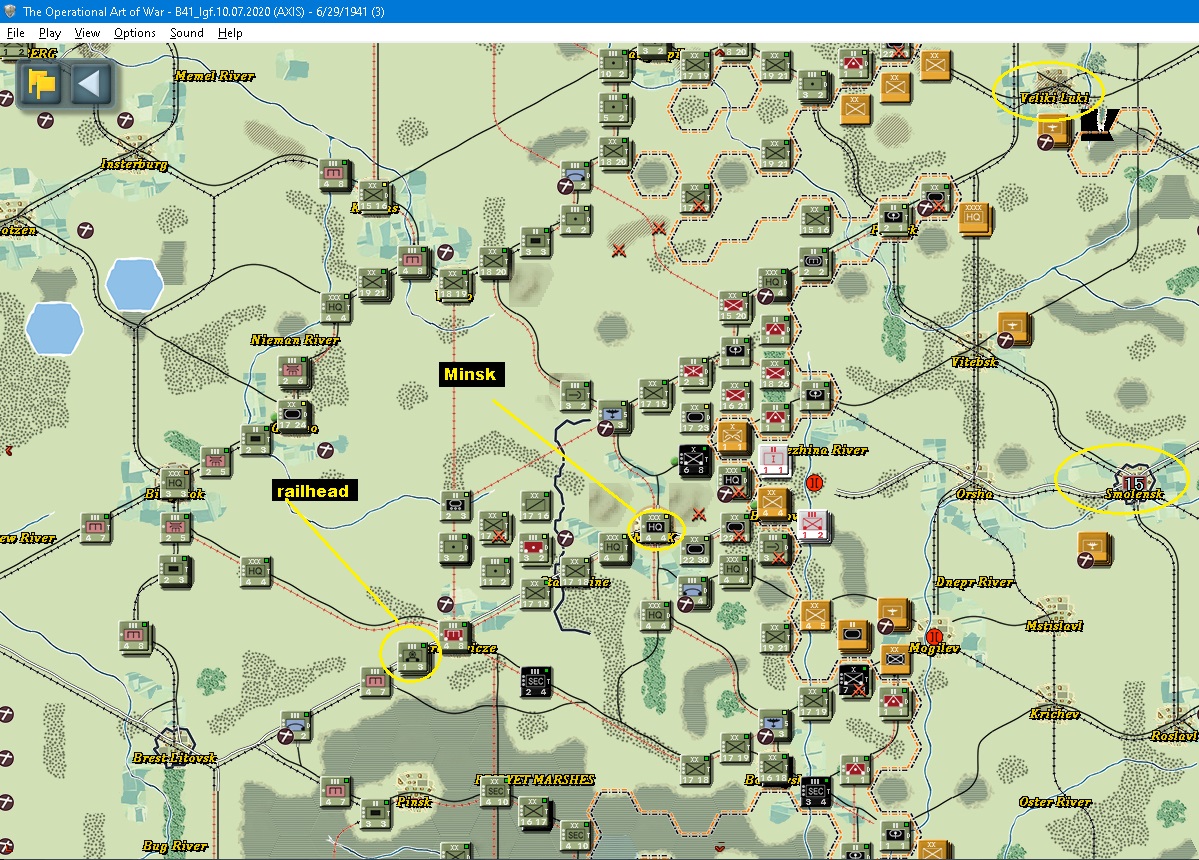Select the black SEC unit 2 4

click(x=535, y=681)
